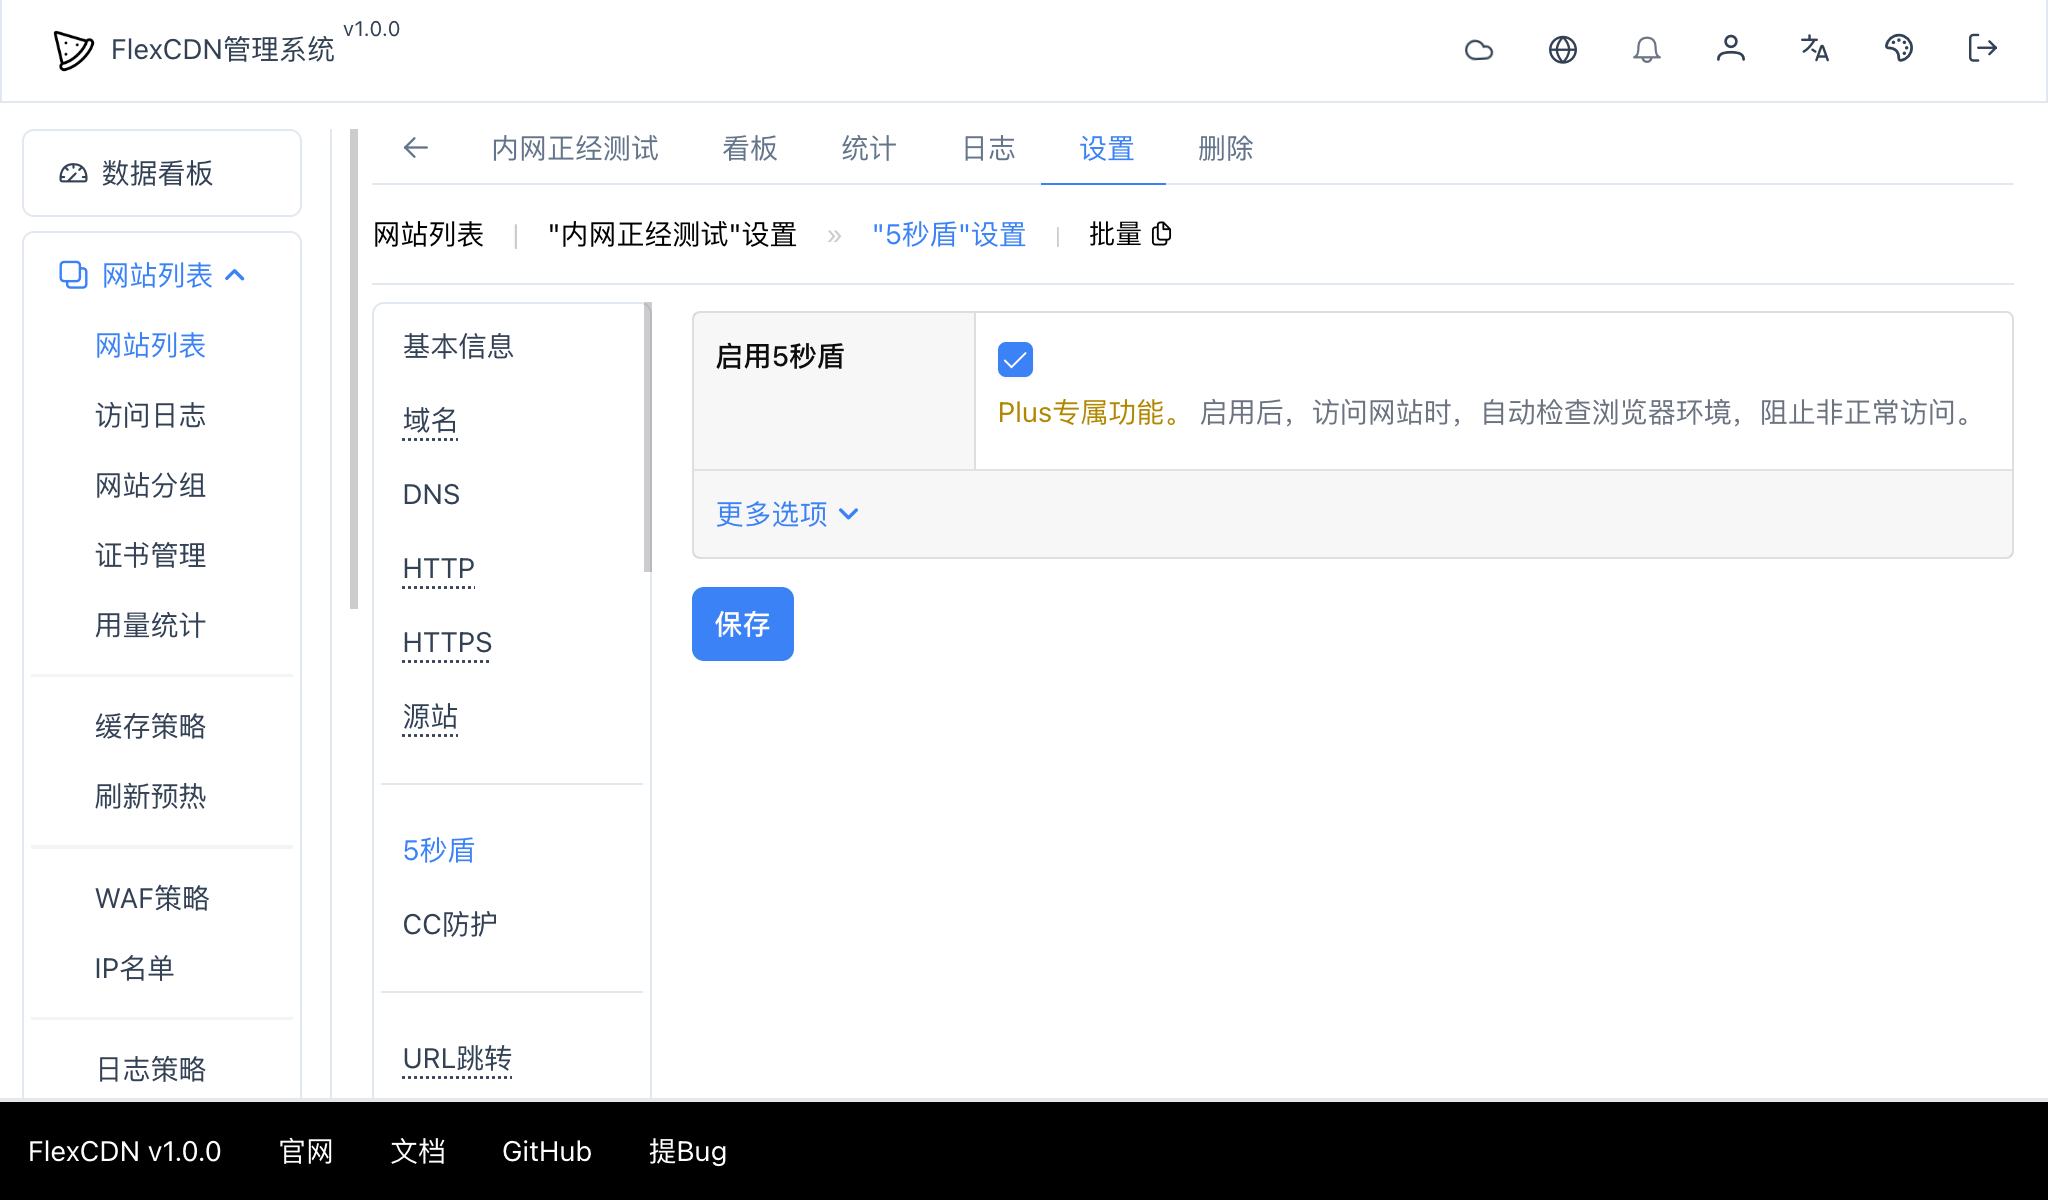Image resolution: width=2048 pixels, height=1200 pixels.
Task: Click the dashboard gauge icon
Action: click(x=73, y=174)
